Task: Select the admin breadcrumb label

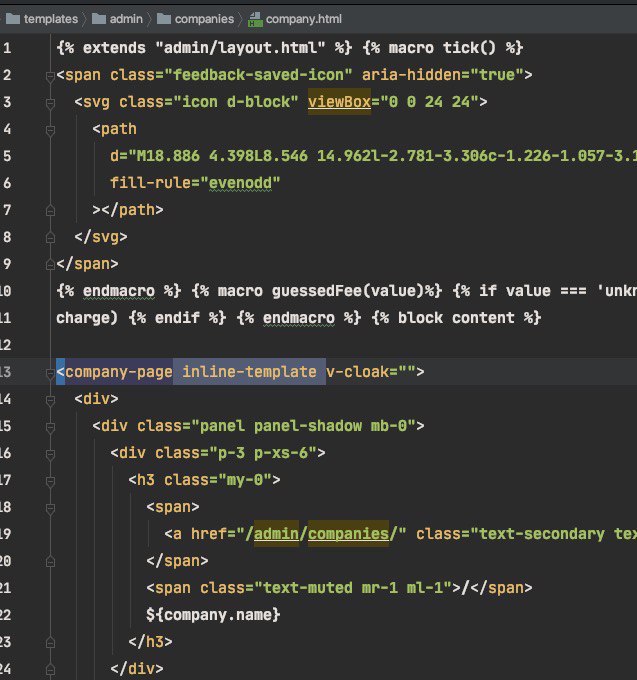Action: [x=126, y=19]
